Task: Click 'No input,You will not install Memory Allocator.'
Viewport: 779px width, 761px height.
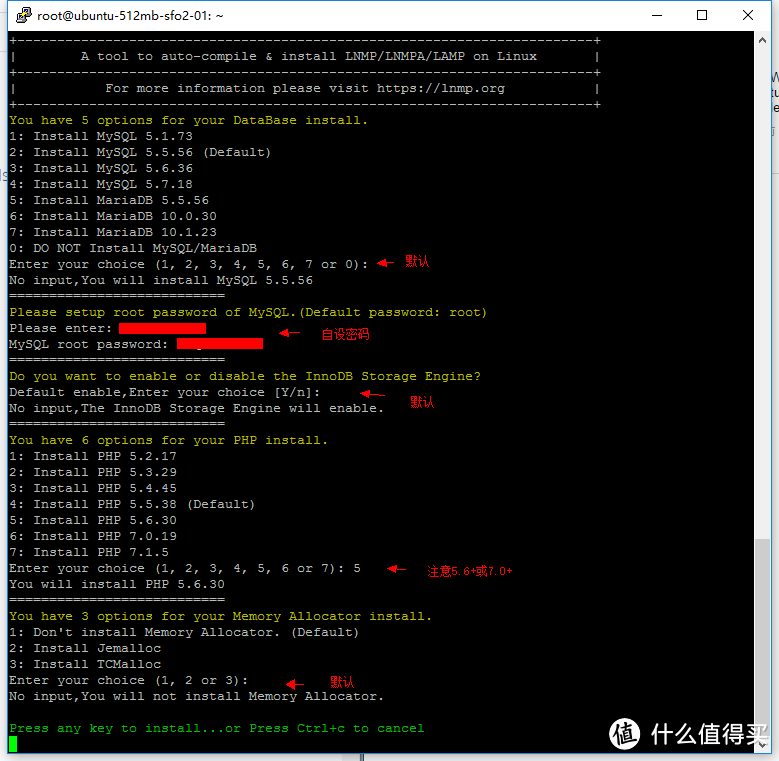Action: point(196,696)
